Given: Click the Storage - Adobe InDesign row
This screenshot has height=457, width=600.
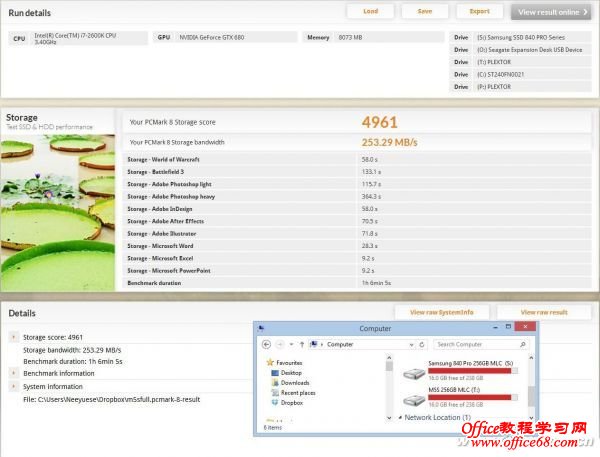Looking at the screenshot, I should (357, 209).
